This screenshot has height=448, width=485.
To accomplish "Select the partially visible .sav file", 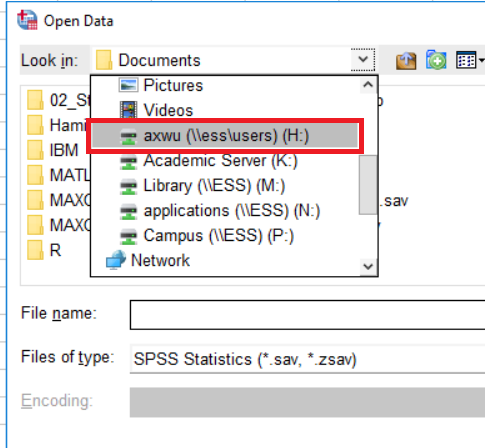I will [394, 201].
